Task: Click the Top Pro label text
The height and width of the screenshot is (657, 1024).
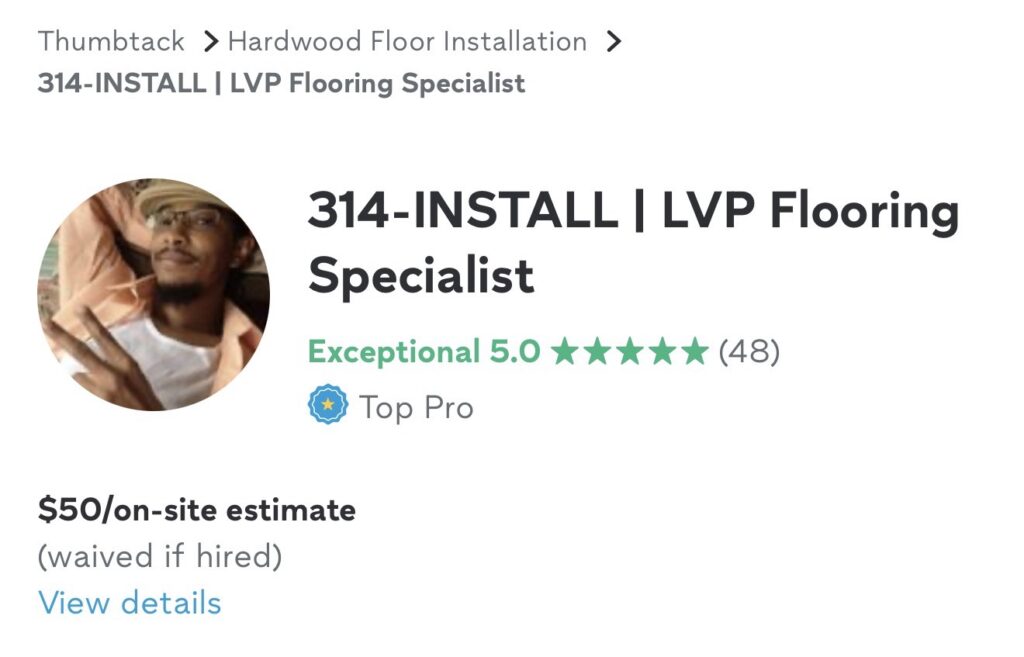Action: tap(416, 408)
